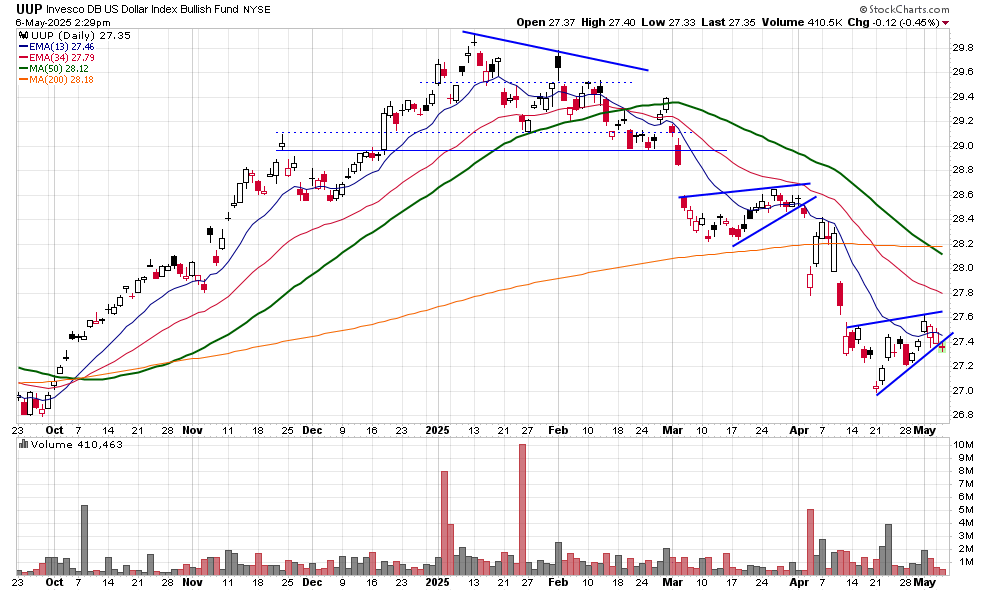Click the tallest red volume bar reaching 10M
990x591 pixels.
click(522, 510)
